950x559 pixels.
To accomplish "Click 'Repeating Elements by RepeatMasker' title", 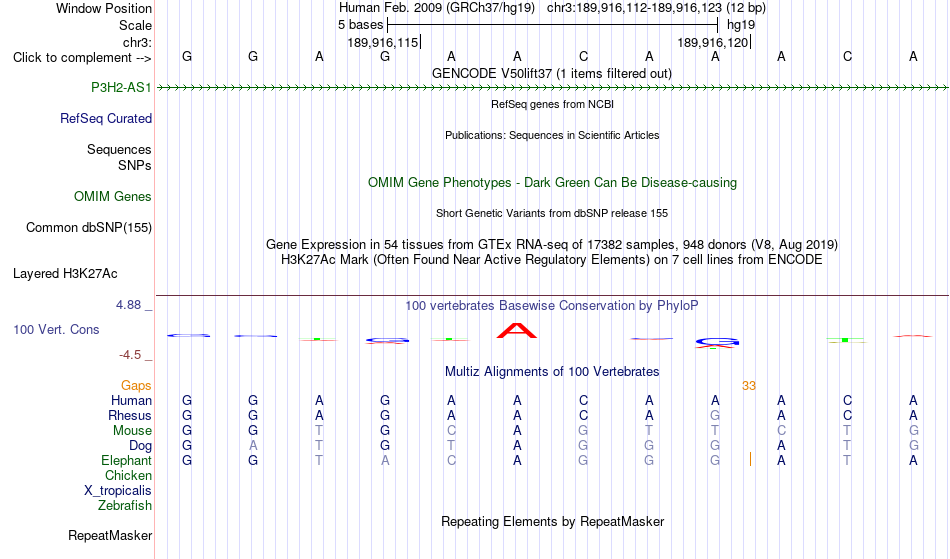I will click(x=553, y=521).
